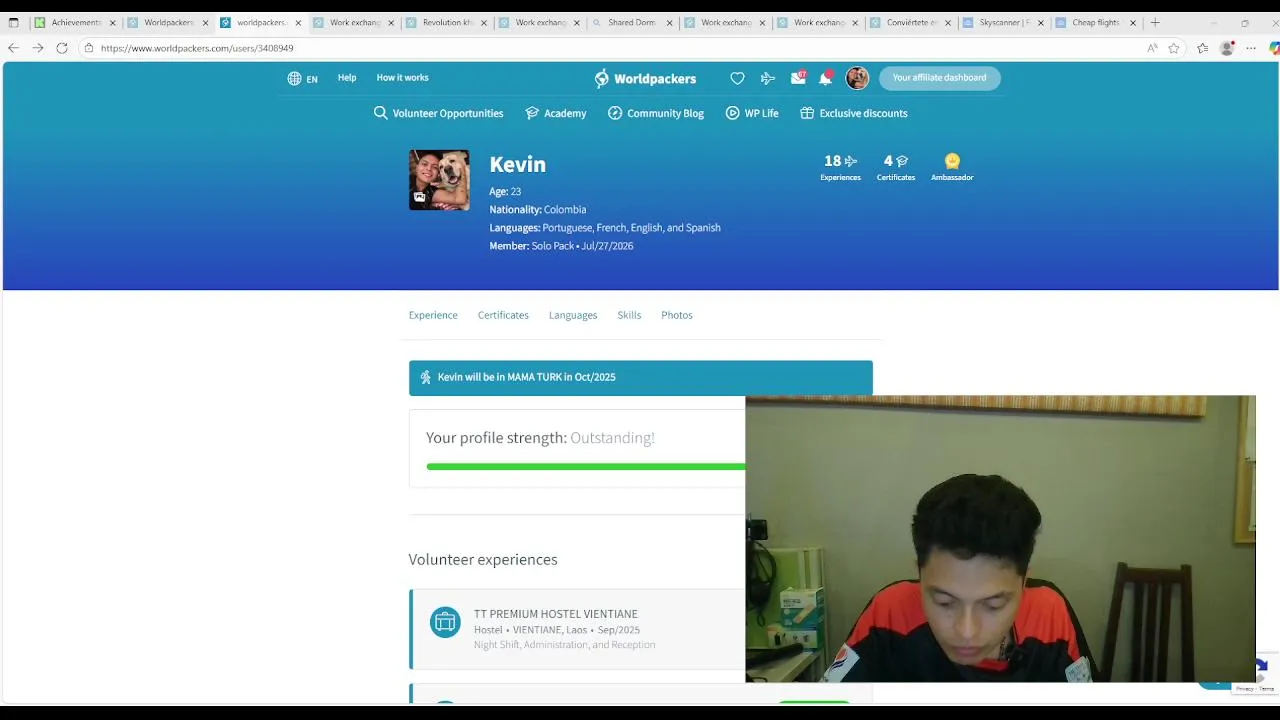Viewport: 1280px width, 720px height.
Task: Open the language selector globe EN
Action: pos(303,78)
